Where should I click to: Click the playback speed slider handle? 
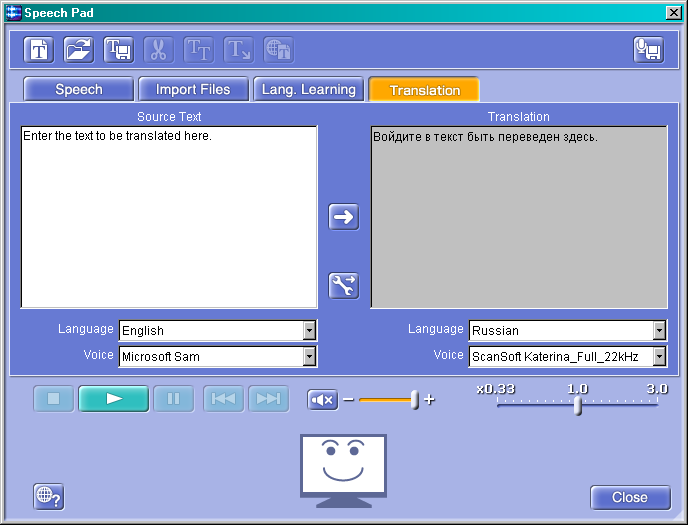click(577, 404)
